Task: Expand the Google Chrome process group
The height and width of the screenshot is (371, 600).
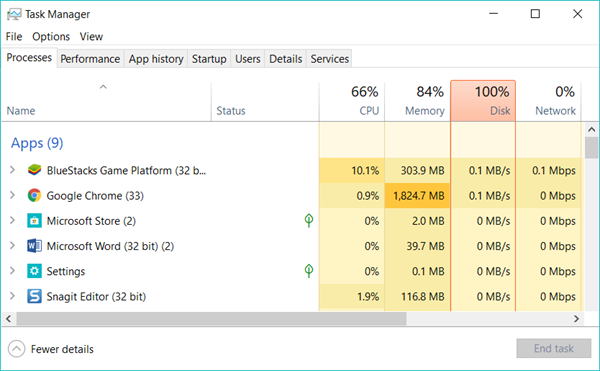Action: tap(12, 195)
